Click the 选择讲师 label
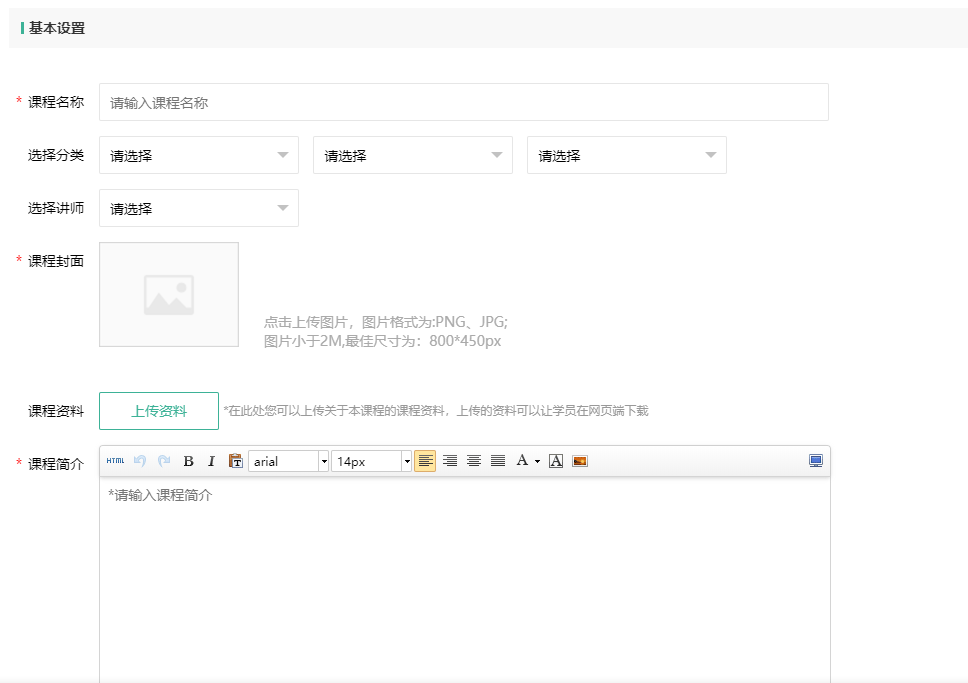The width and height of the screenshot is (968, 683). [x=56, y=208]
